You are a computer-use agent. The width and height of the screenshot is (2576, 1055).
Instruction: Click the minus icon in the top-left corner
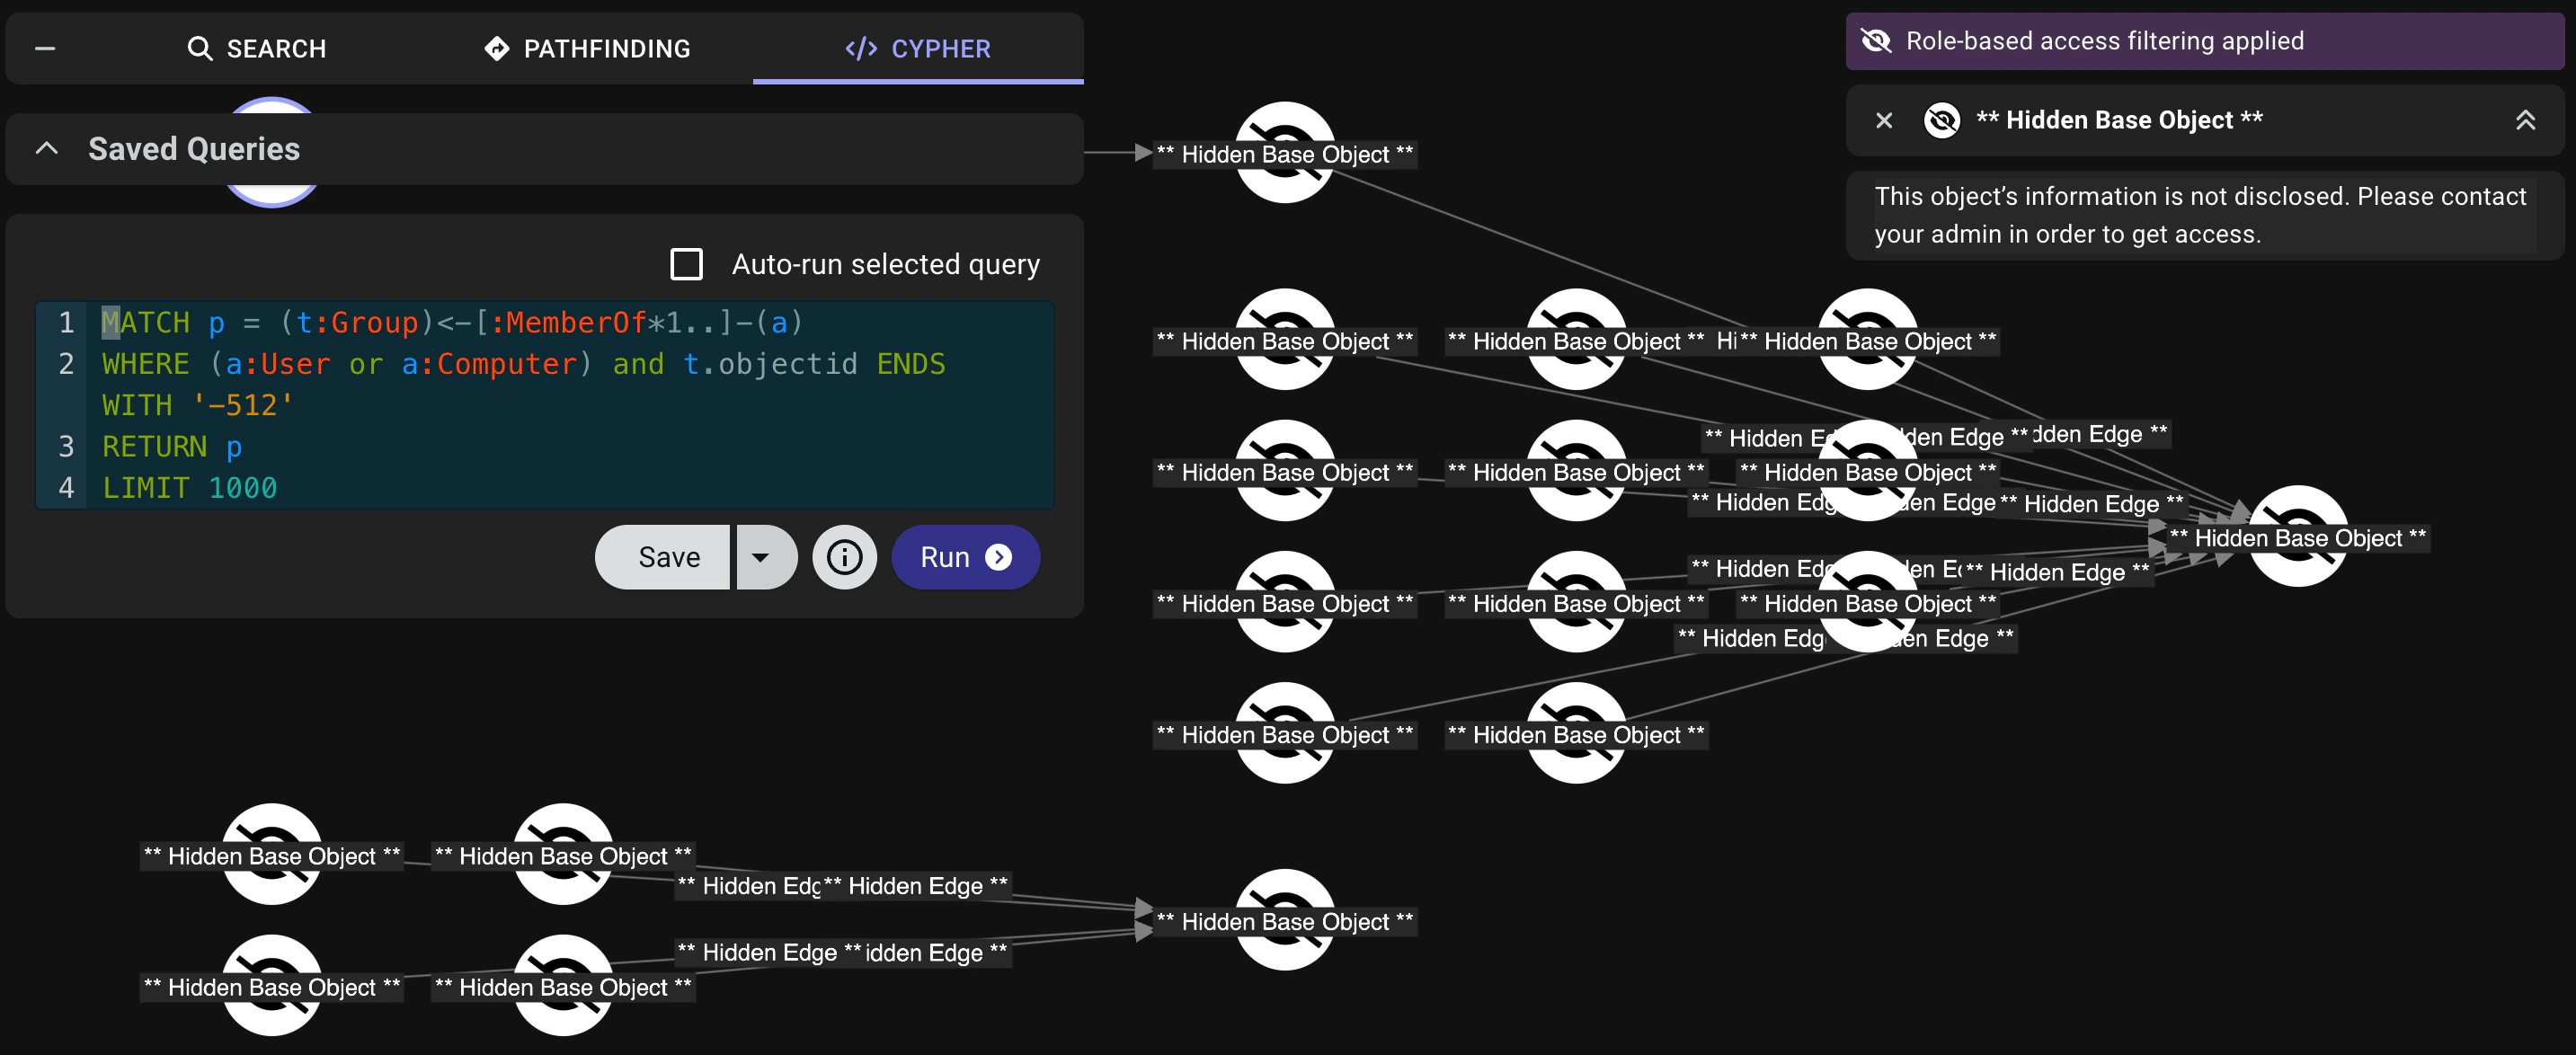pyautogui.click(x=45, y=47)
